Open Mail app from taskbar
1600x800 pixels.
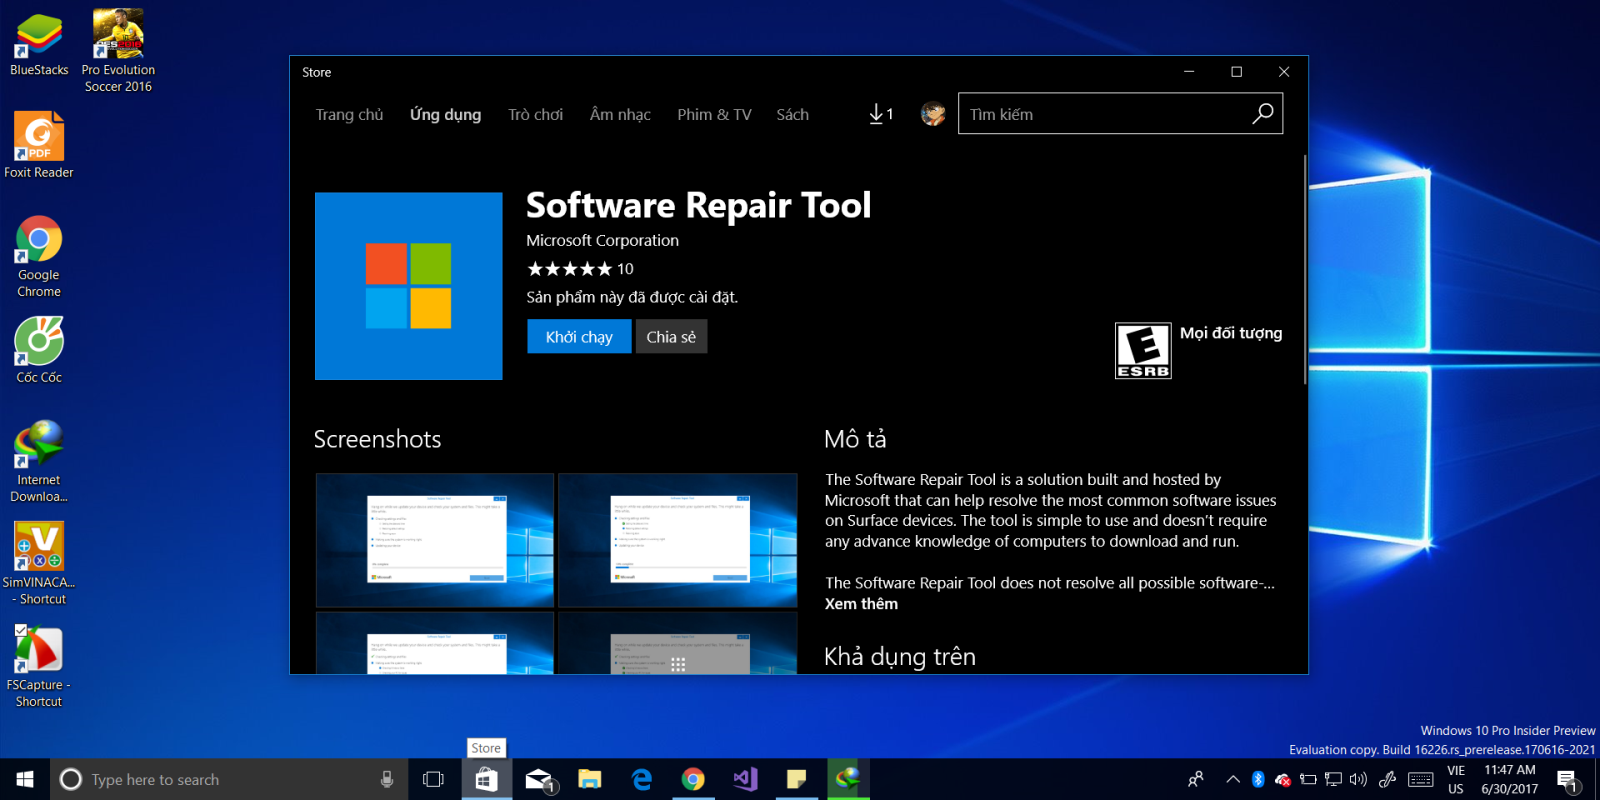[539, 779]
